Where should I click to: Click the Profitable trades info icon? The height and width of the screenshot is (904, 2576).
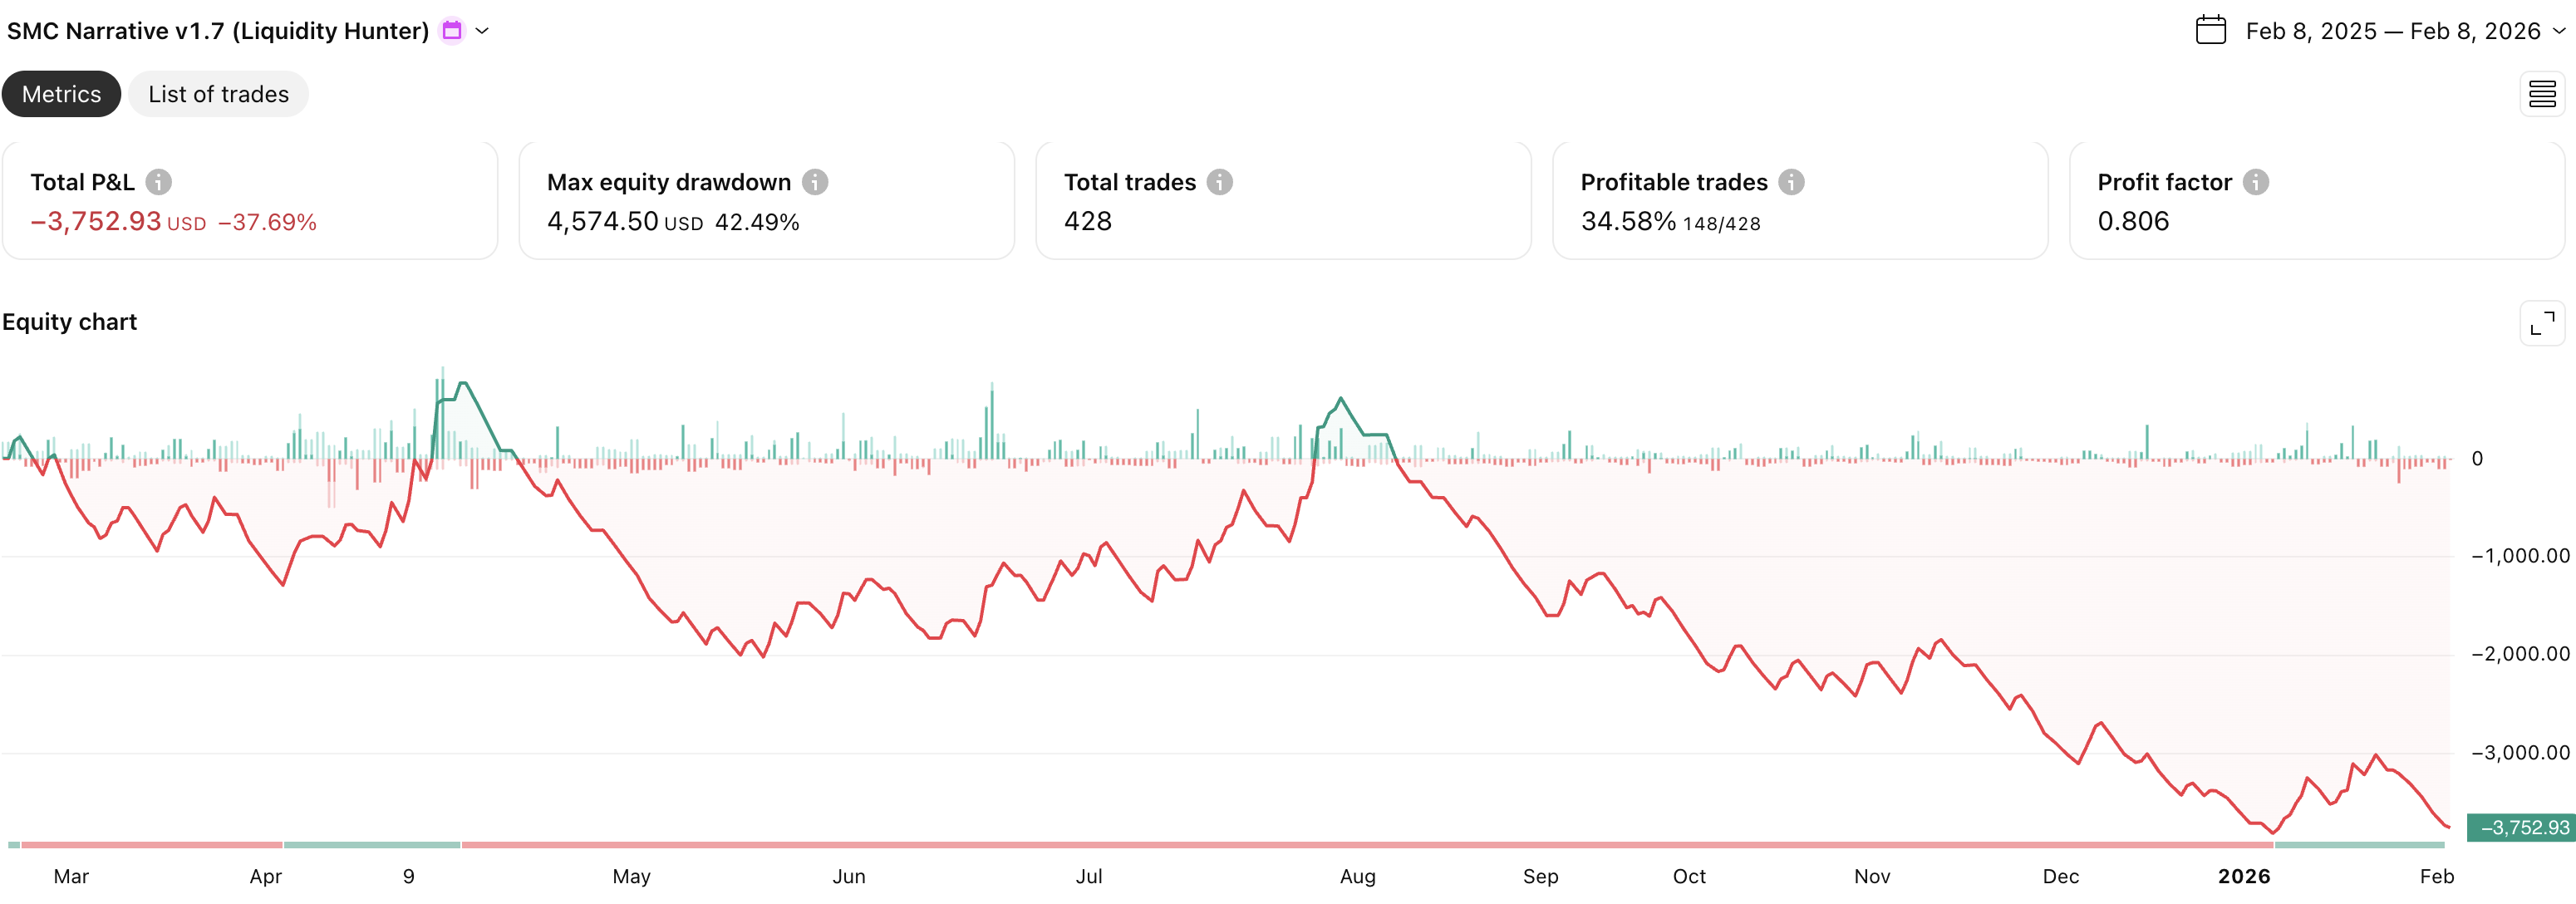click(1791, 182)
